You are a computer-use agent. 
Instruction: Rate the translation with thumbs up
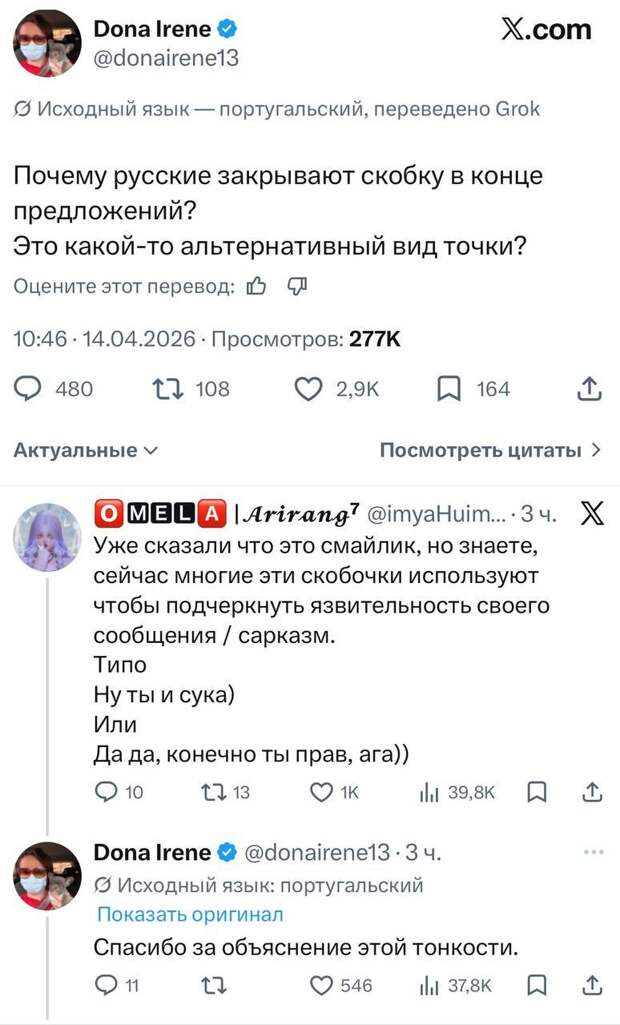256,288
